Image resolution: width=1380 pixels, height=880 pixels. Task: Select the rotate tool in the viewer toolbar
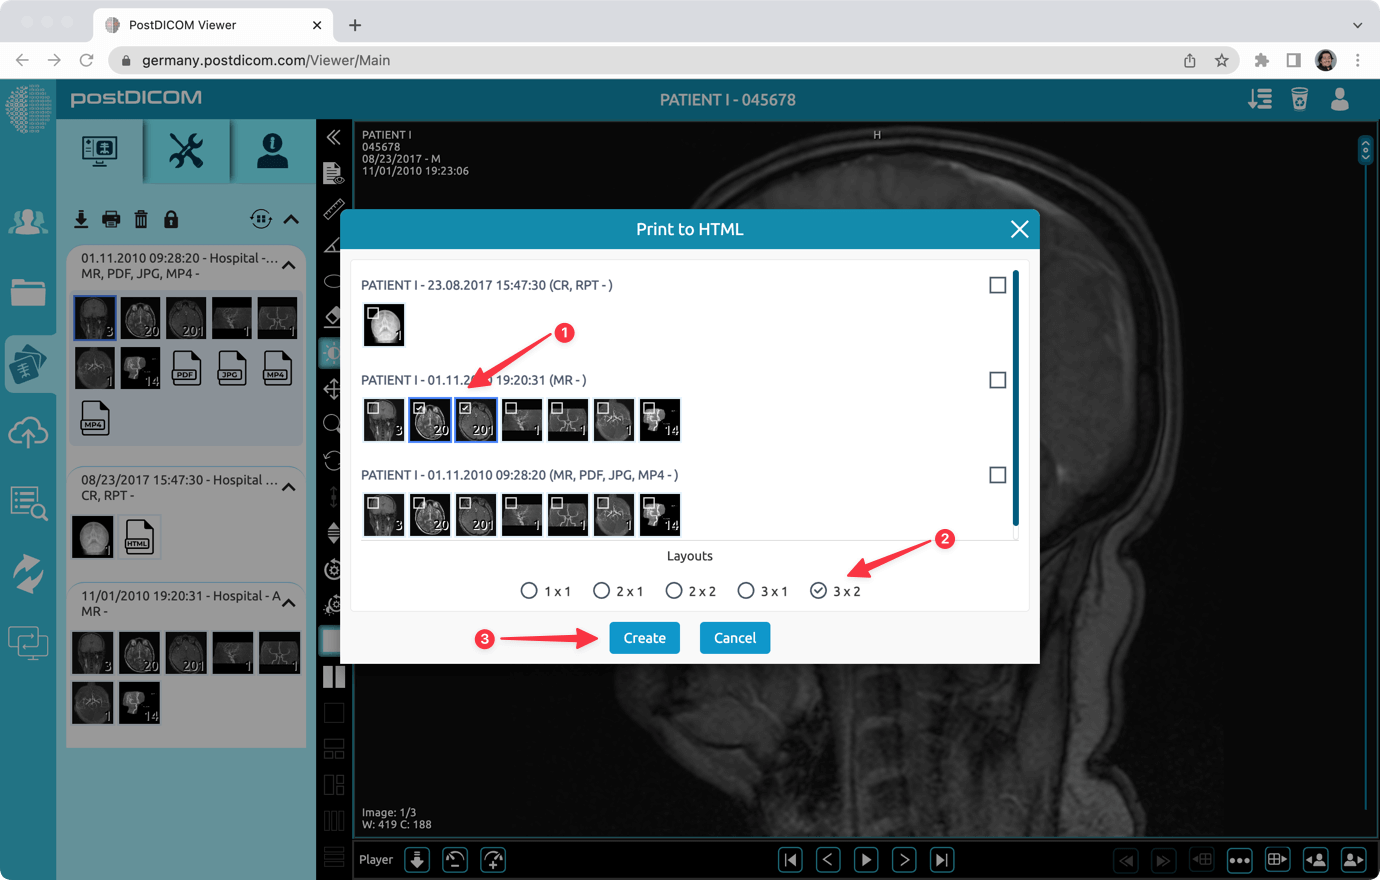pos(334,459)
